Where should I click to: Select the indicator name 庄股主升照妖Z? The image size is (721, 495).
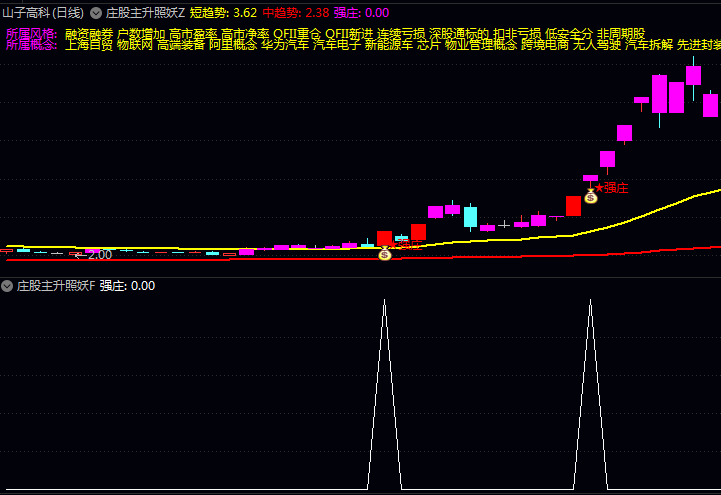[145, 13]
